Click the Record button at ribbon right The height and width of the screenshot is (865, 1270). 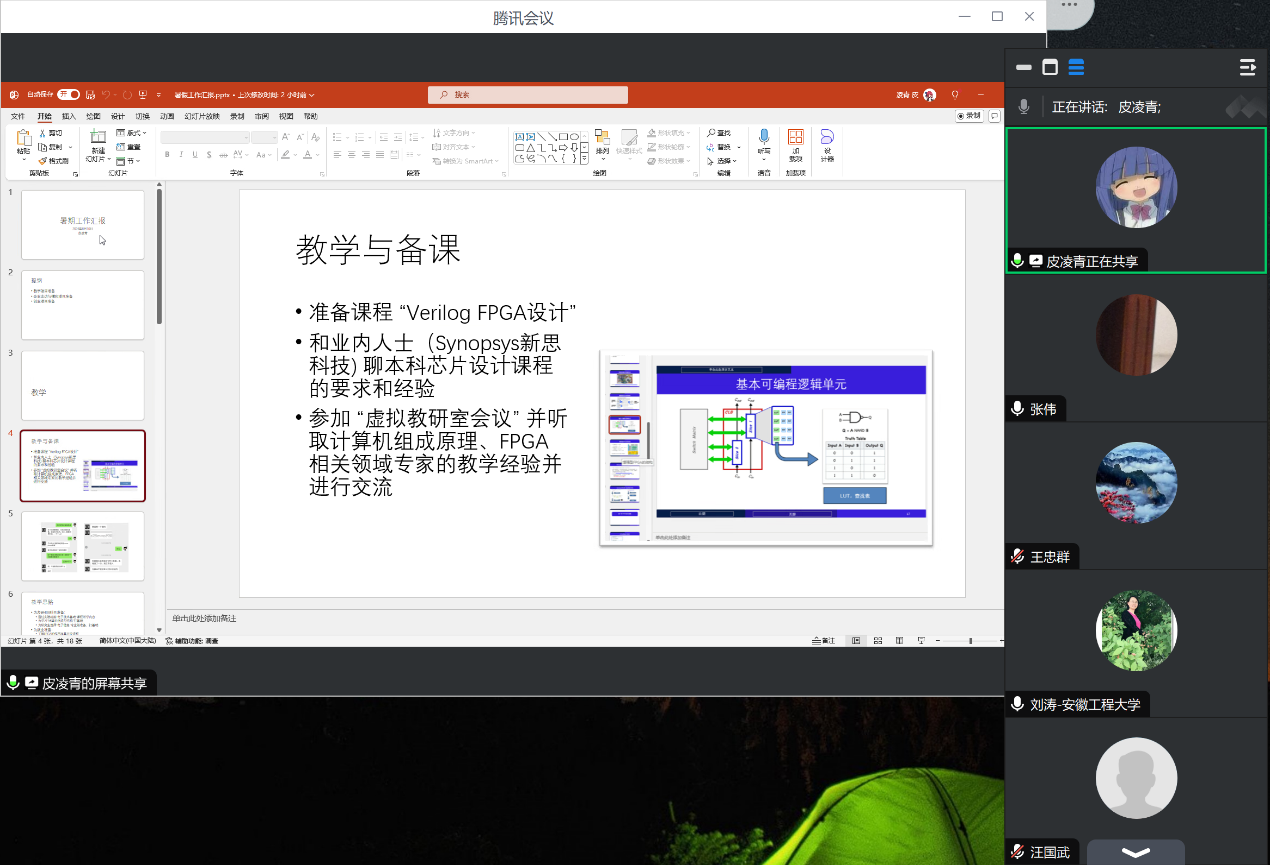969,116
